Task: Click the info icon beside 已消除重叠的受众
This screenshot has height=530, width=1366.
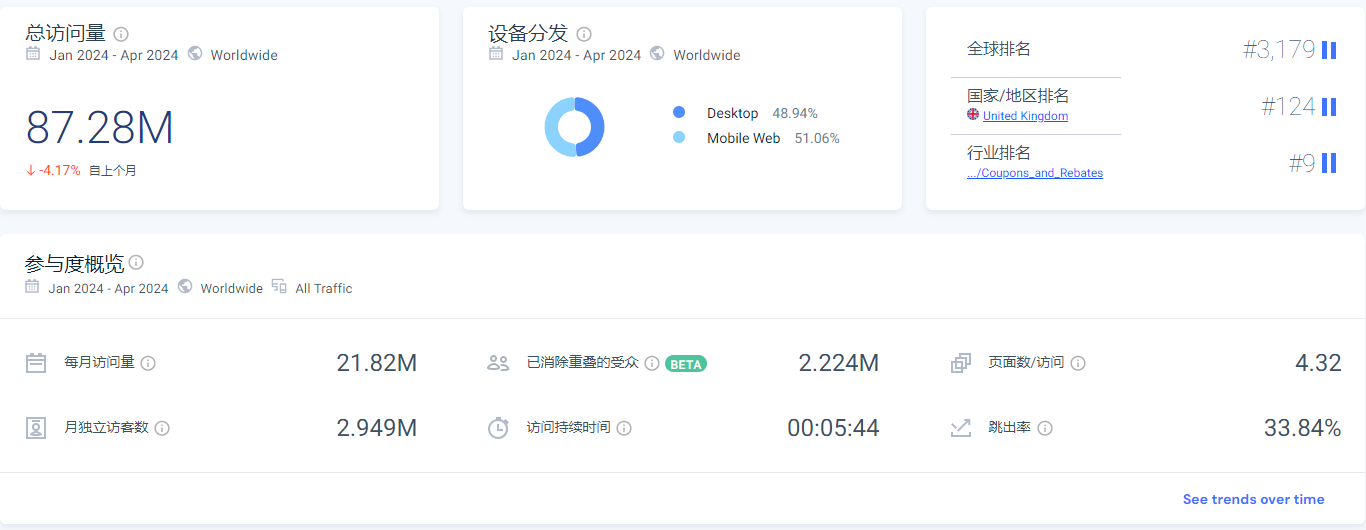Action: coord(652,363)
